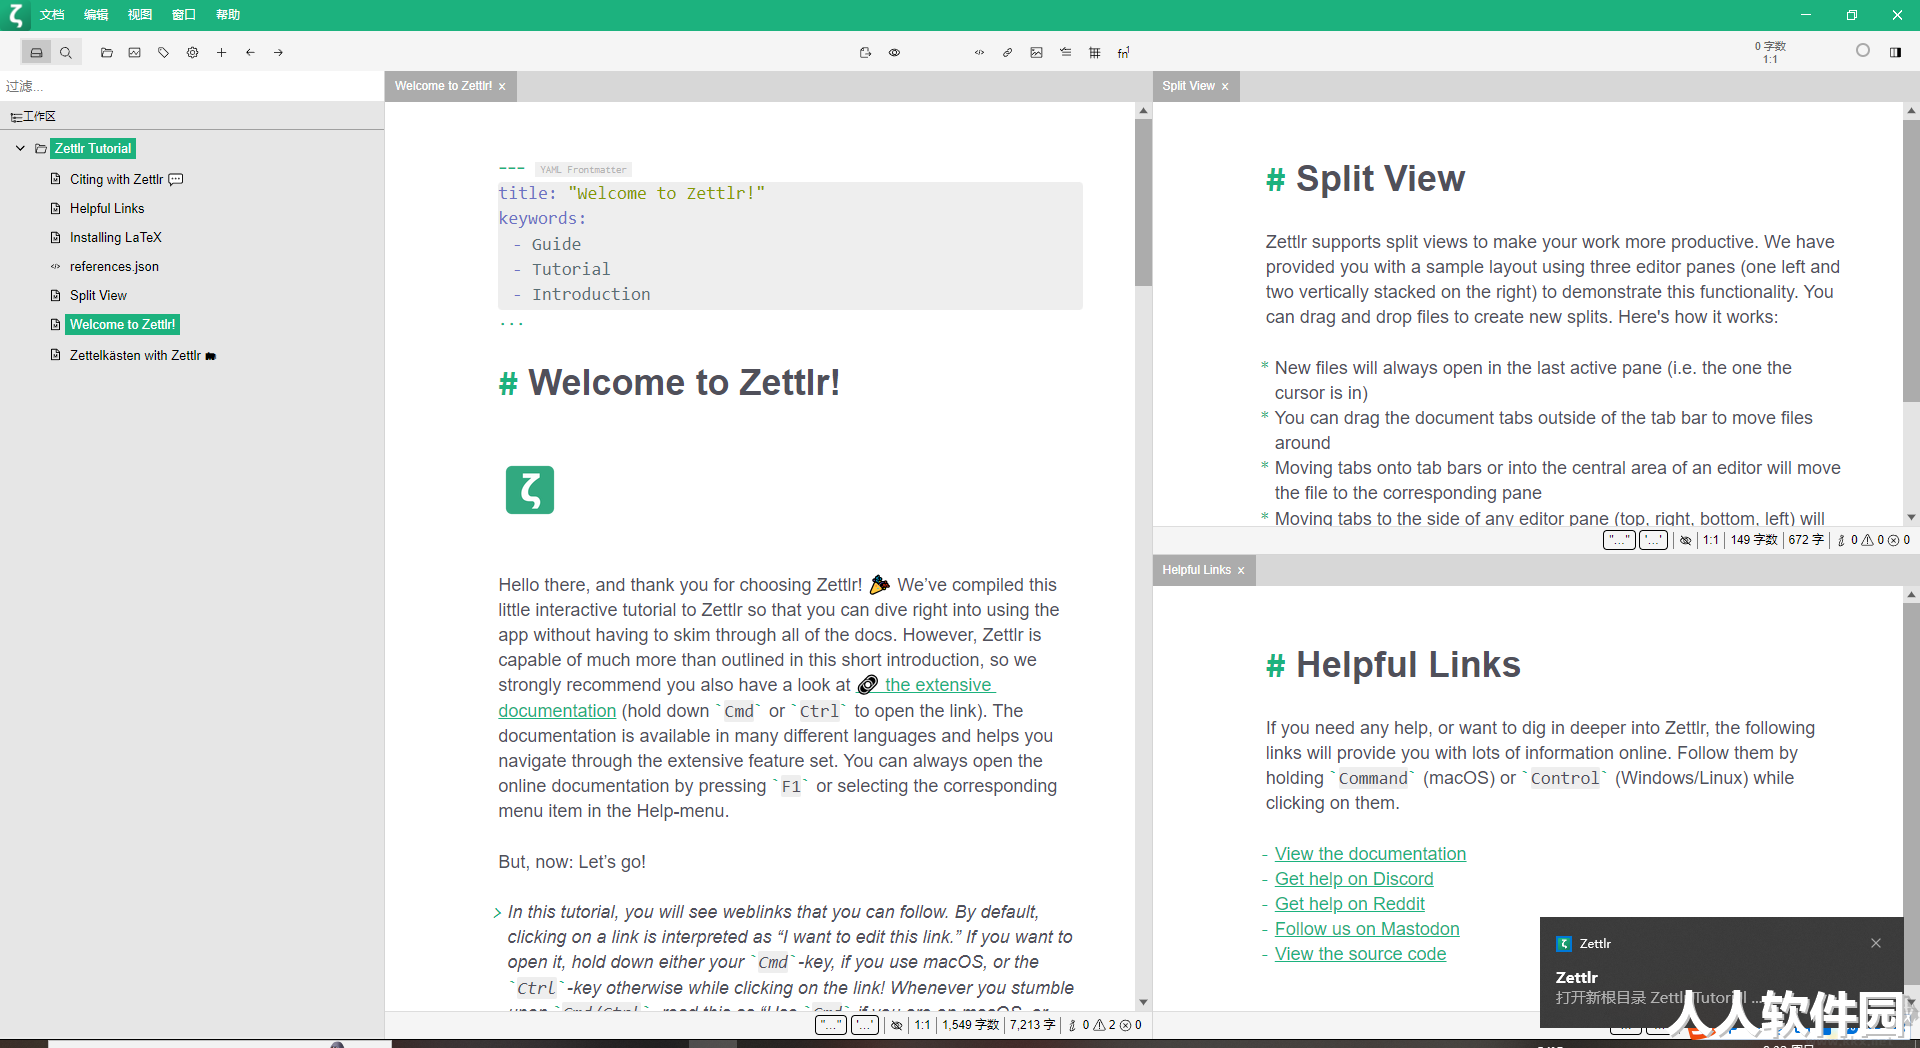Select Welcome to Zettlr! in file tree
This screenshot has width=1920, height=1048.
click(123, 325)
